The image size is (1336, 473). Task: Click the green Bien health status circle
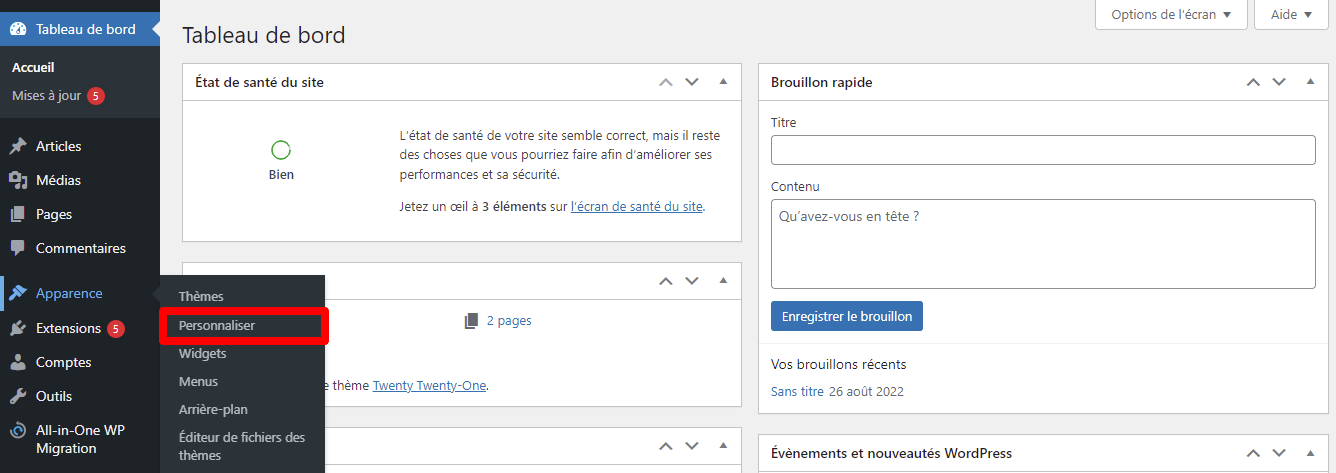281,150
